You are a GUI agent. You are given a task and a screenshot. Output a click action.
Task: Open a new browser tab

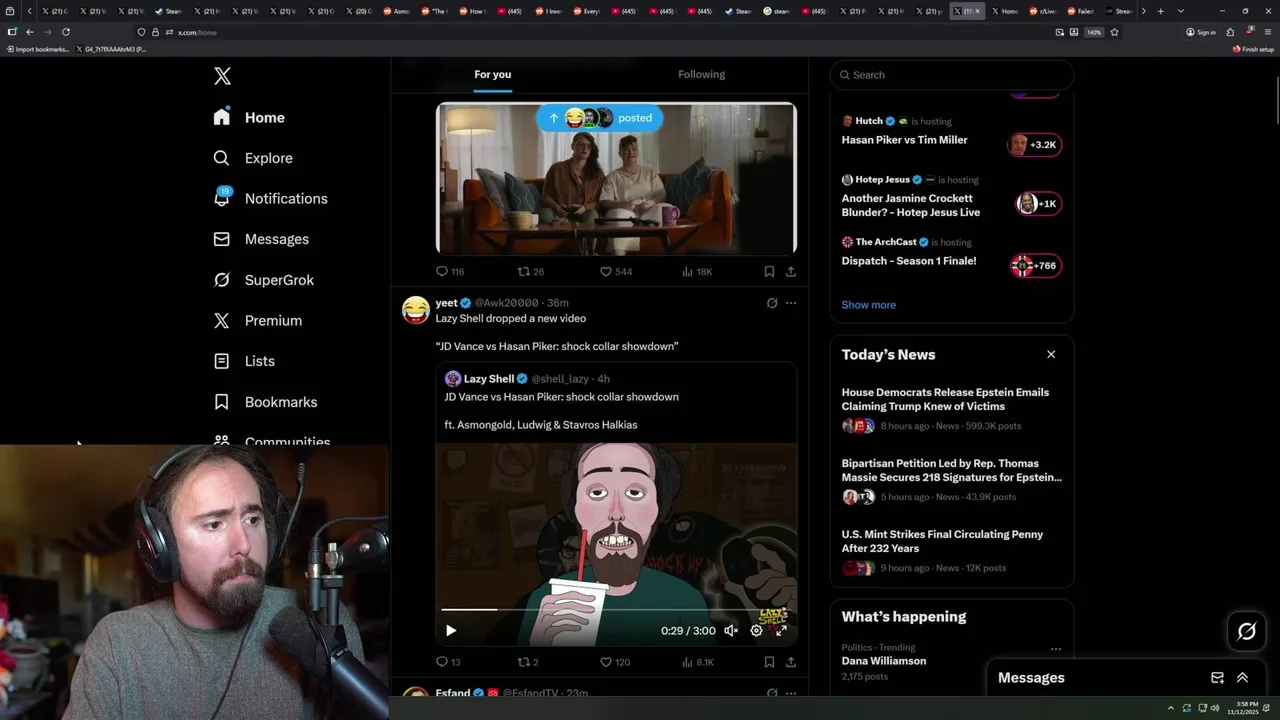(1160, 11)
